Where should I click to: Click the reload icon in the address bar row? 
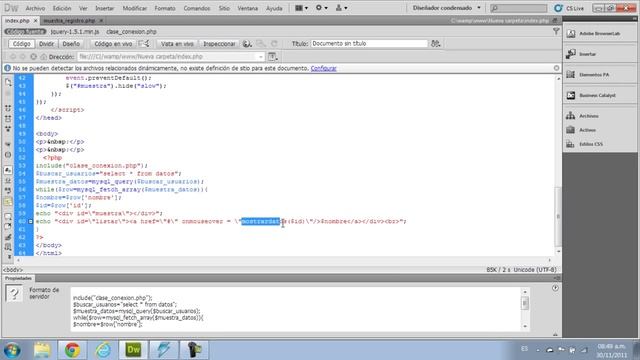pos(33,57)
